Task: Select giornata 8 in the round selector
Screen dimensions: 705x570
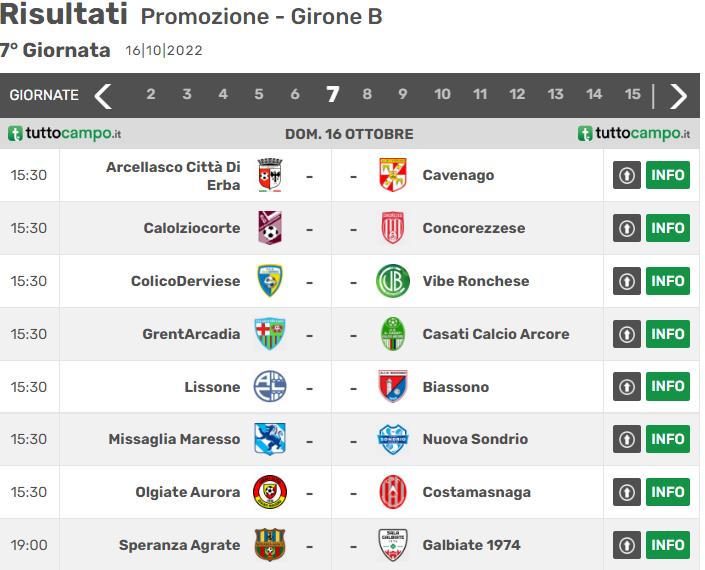Action: click(x=367, y=95)
